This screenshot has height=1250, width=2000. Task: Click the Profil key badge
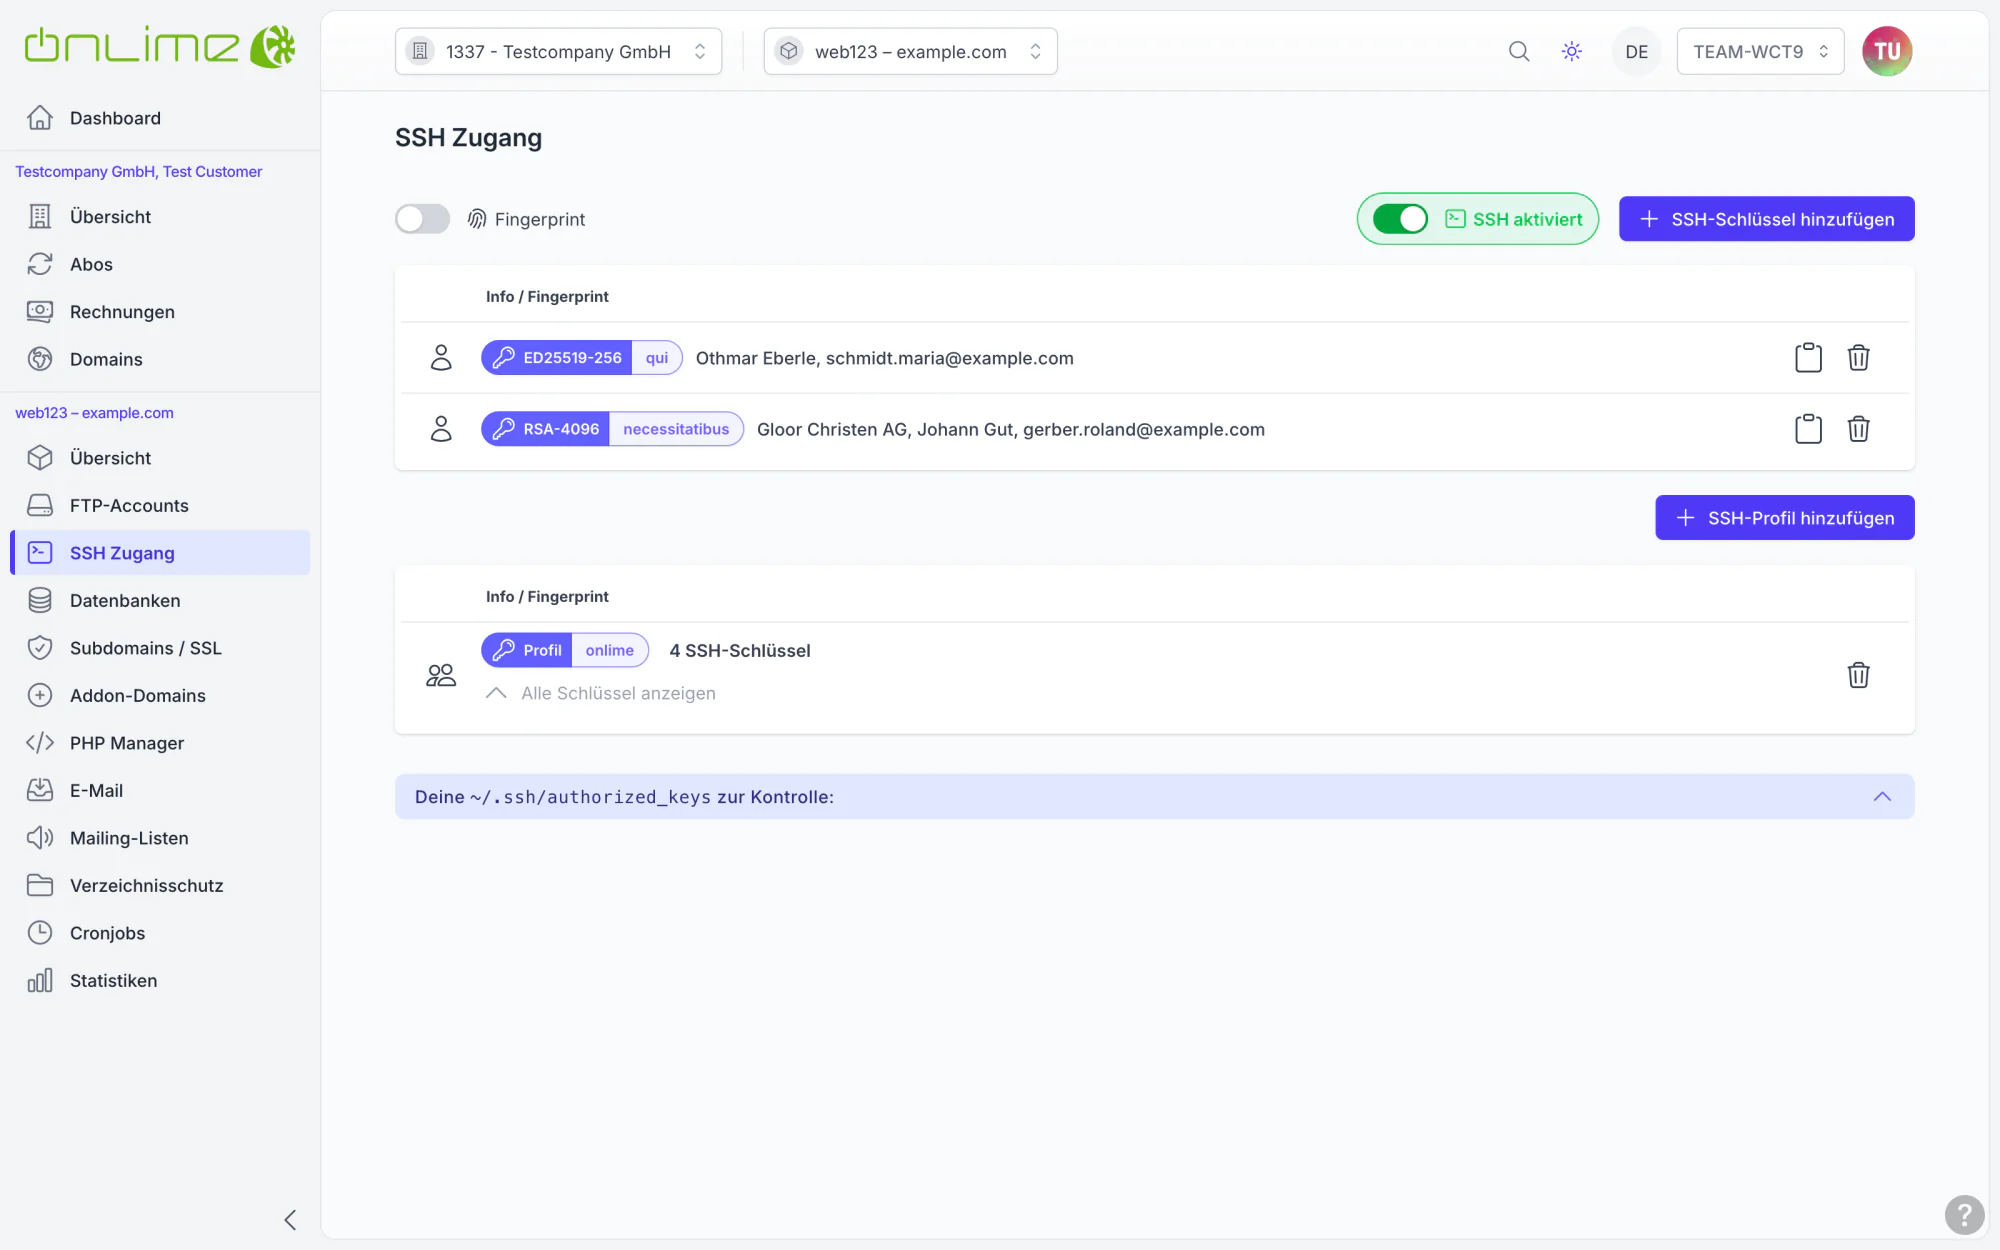[527, 650]
